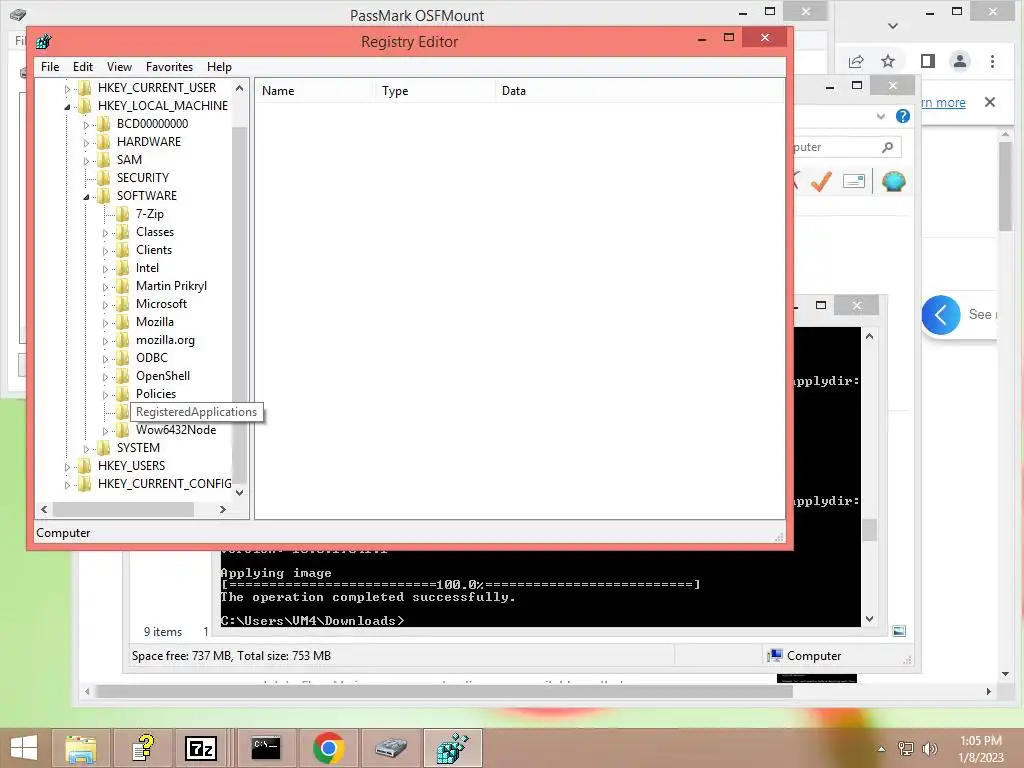Select the ODBC registry key
Viewport: 1024px width, 768px height.
(x=152, y=357)
